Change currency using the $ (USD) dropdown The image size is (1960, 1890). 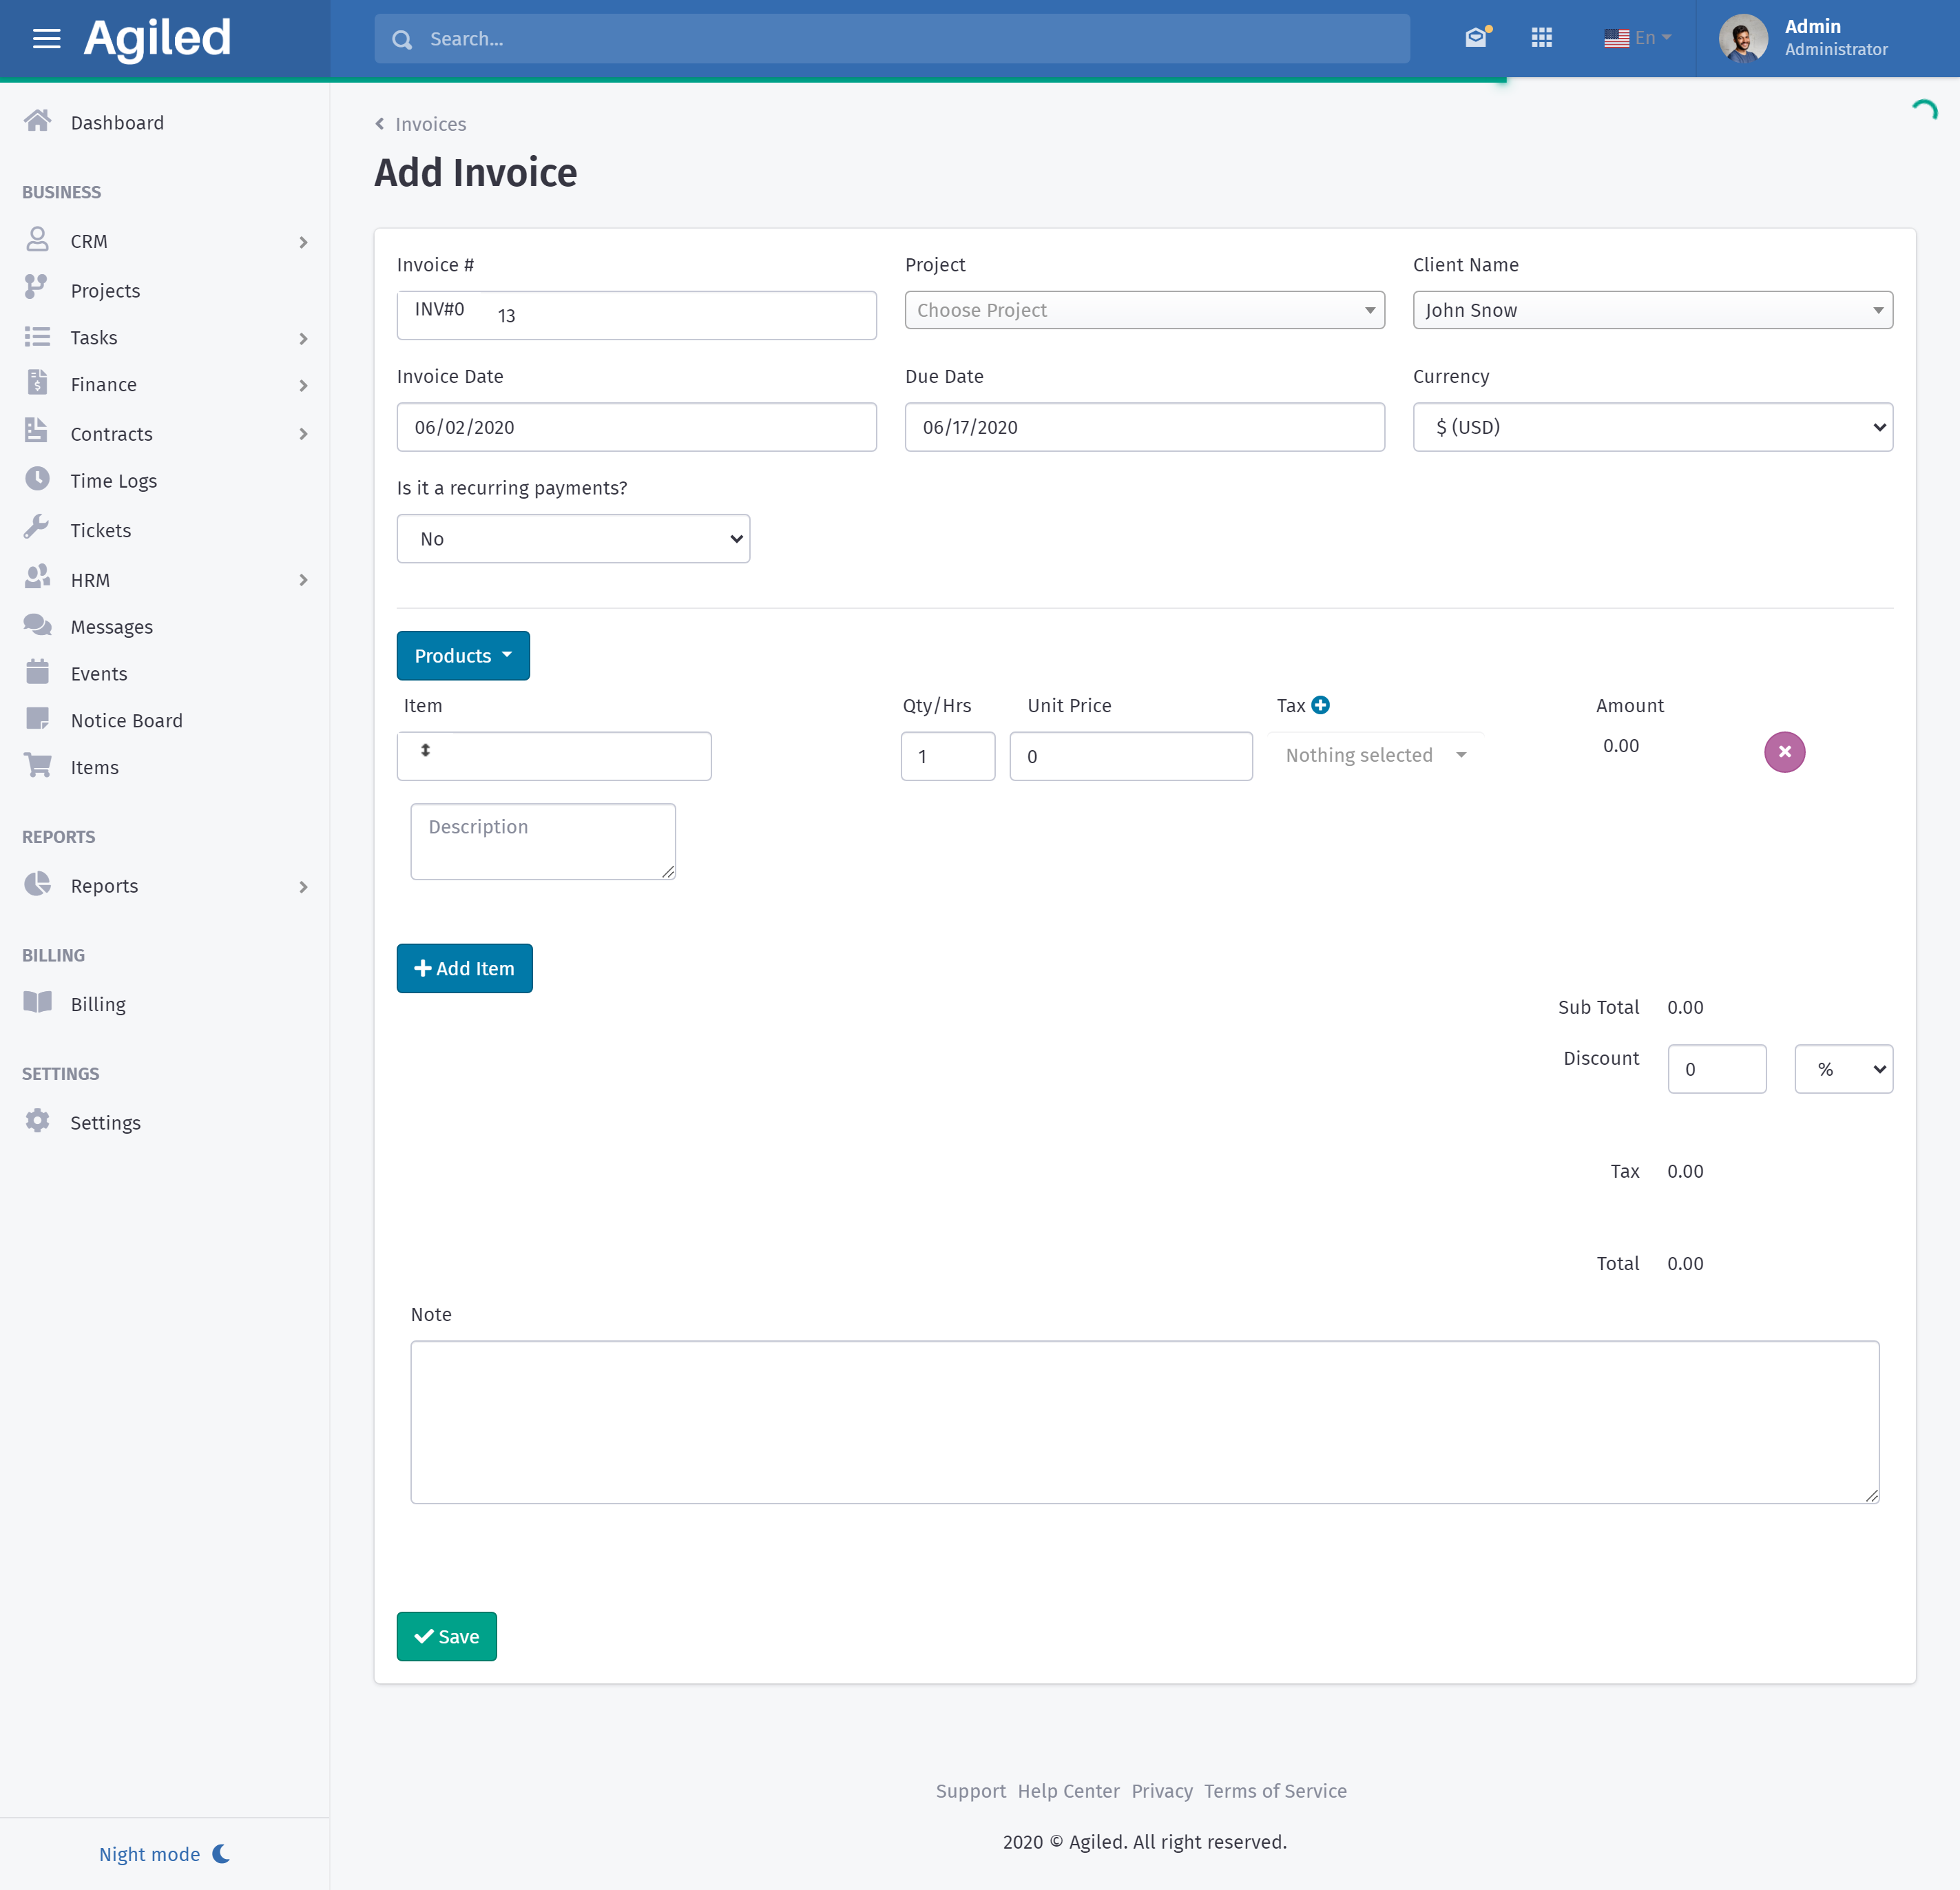(1651, 427)
